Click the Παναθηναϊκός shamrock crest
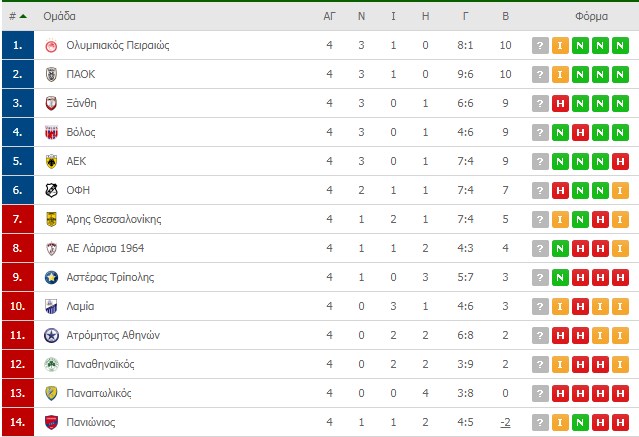 click(51, 364)
